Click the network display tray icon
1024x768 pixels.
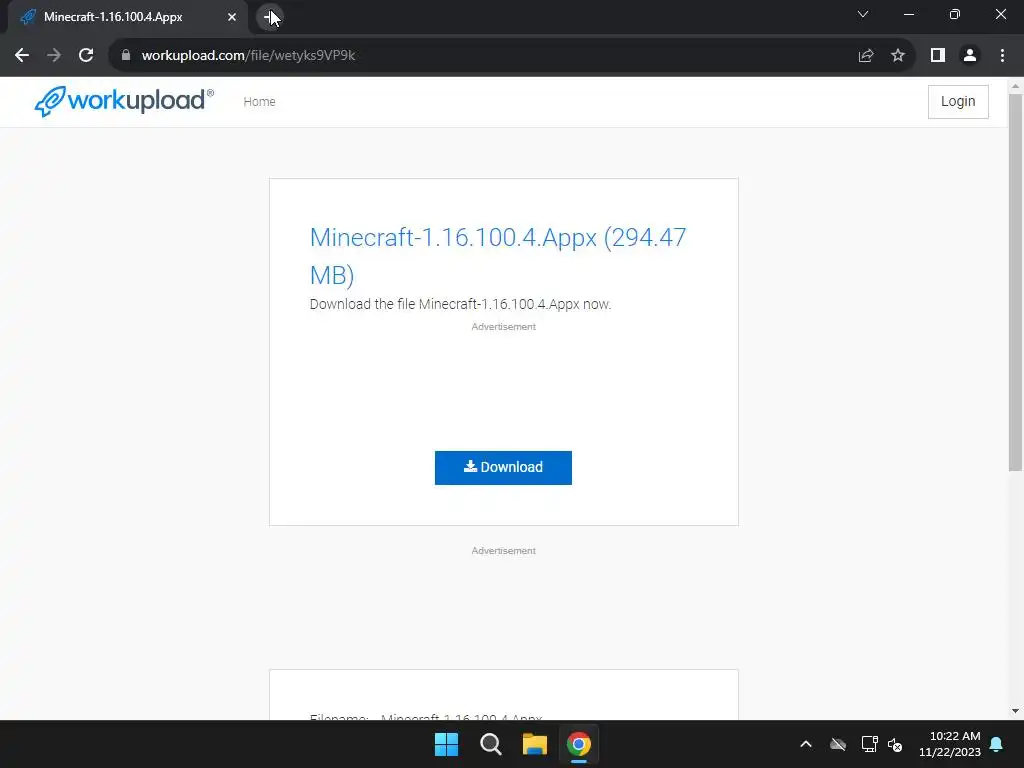coord(869,744)
